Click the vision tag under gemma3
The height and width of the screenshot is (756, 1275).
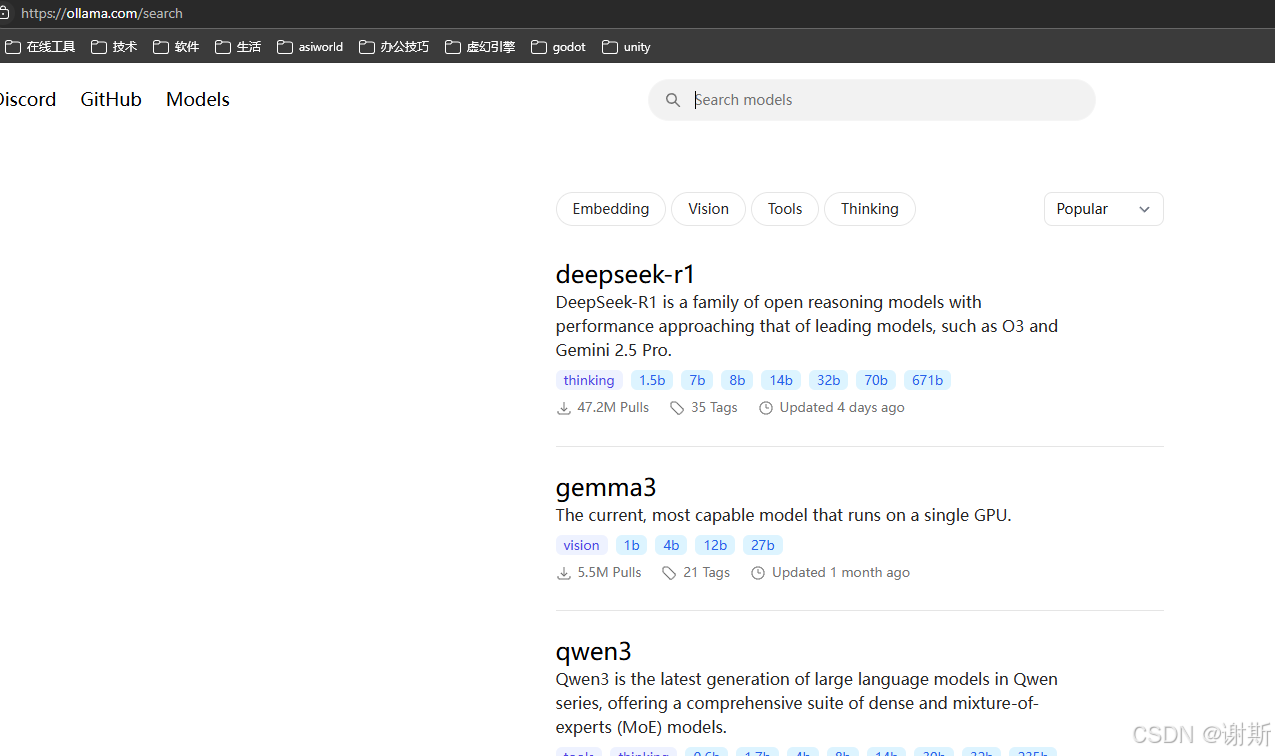pyautogui.click(x=582, y=545)
